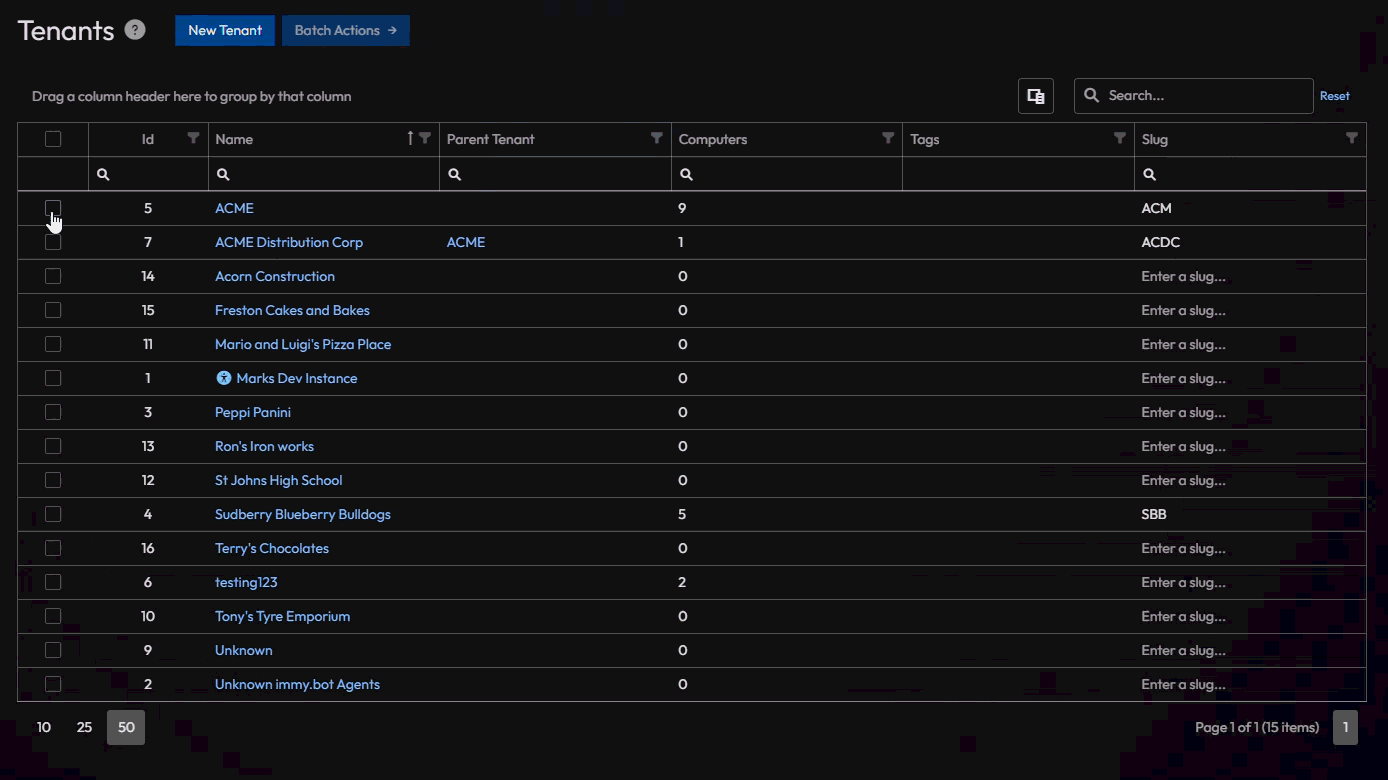The height and width of the screenshot is (780, 1388).
Task: Set page size to 25
Action: (x=85, y=727)
